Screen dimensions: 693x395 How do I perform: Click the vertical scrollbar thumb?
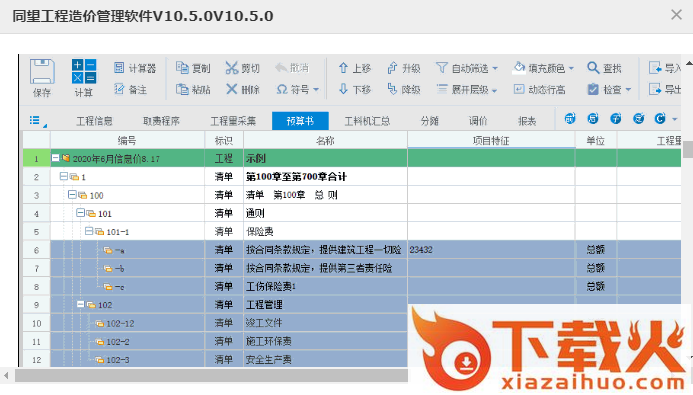pos(687,149)
